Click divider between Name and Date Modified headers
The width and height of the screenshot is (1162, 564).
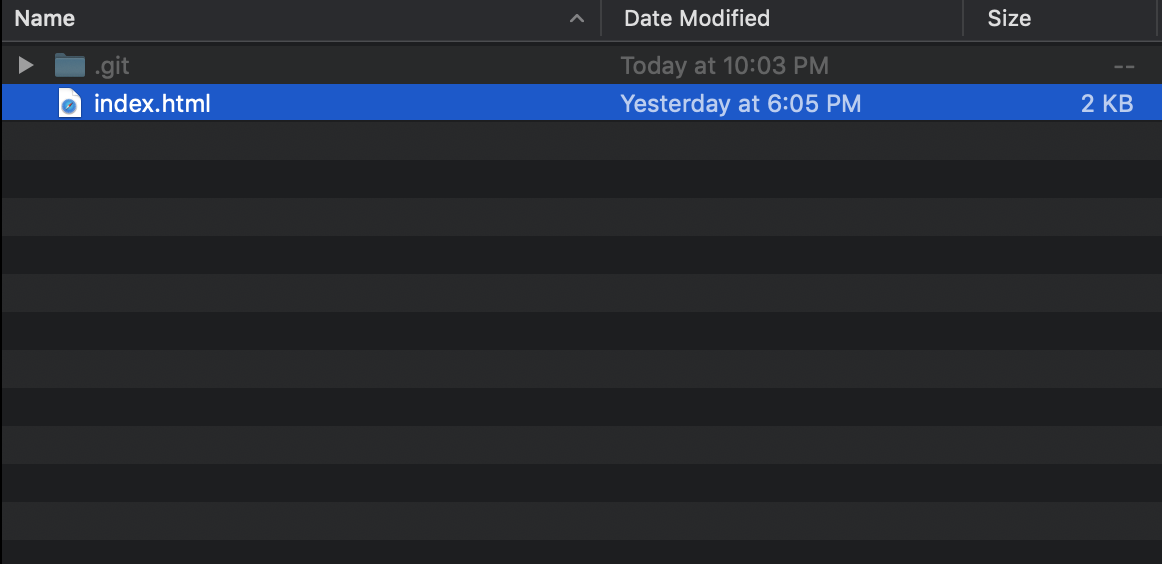tap(601, 19)
